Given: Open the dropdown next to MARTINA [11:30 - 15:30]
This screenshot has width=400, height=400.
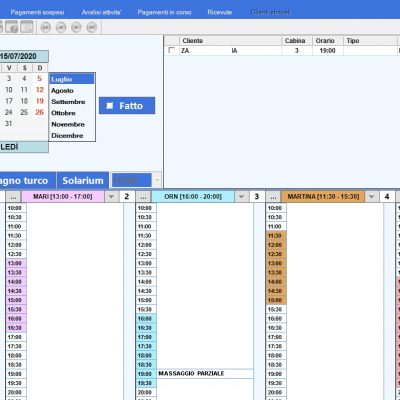Looking at the screenshot, I should click(371, 197).
